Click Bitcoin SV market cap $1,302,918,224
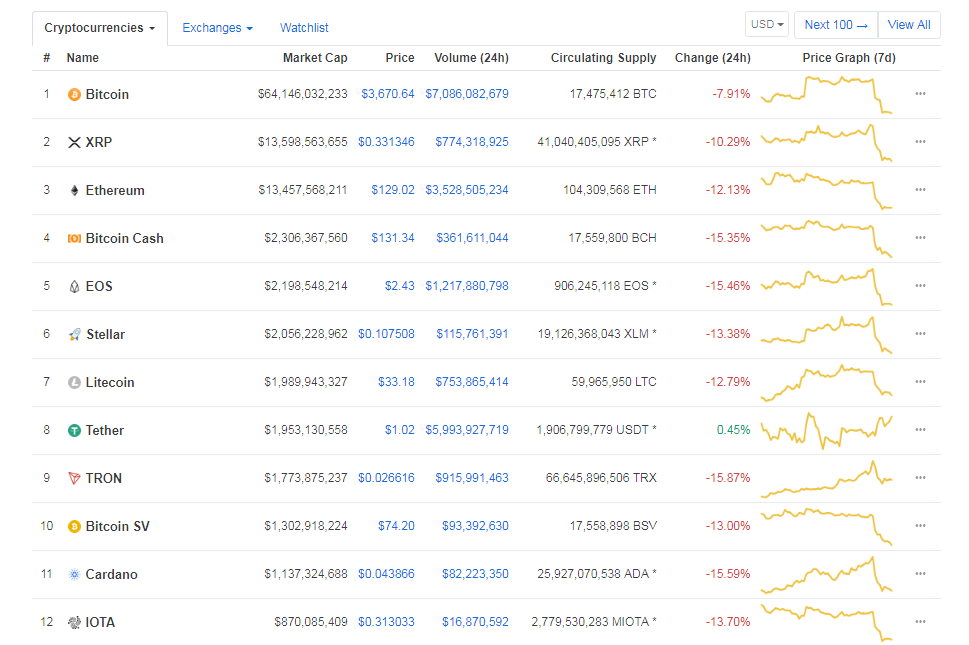 pos(306,526)
